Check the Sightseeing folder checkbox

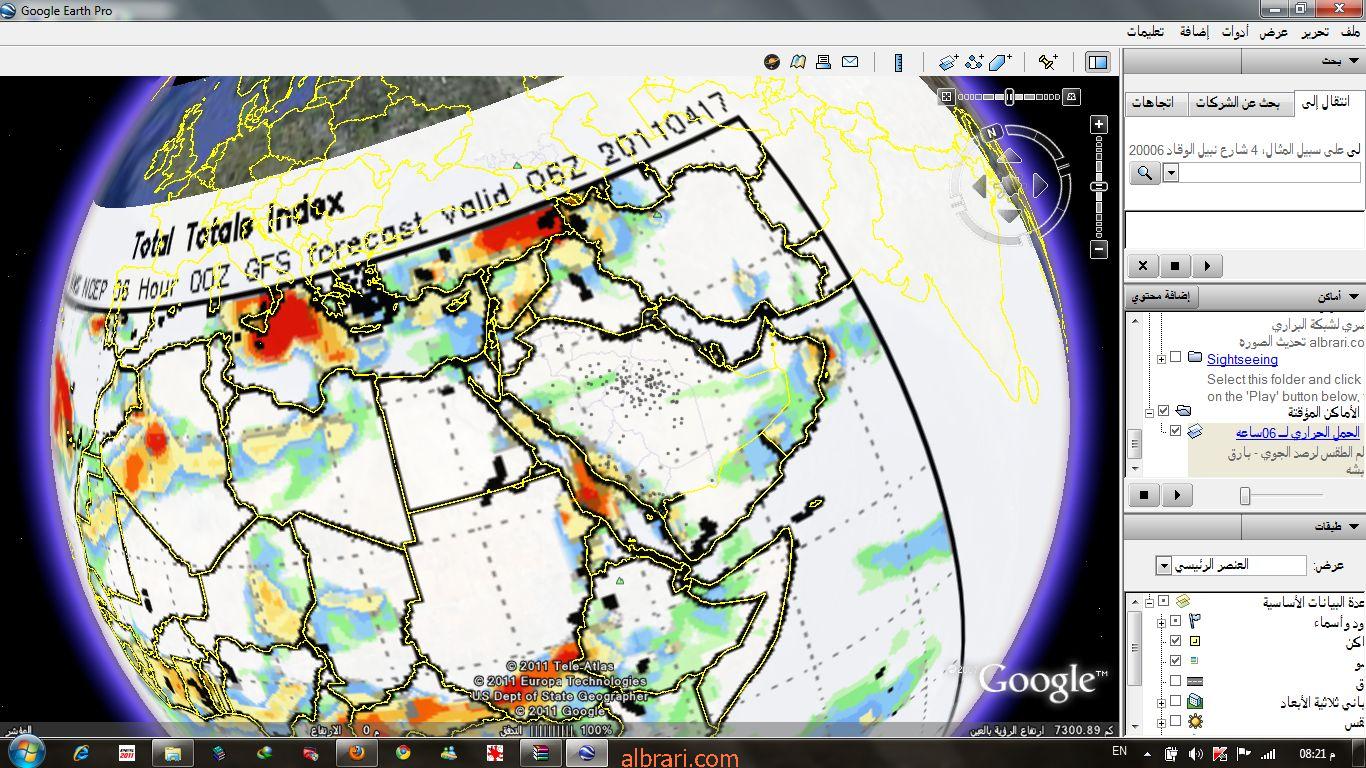1176,357
